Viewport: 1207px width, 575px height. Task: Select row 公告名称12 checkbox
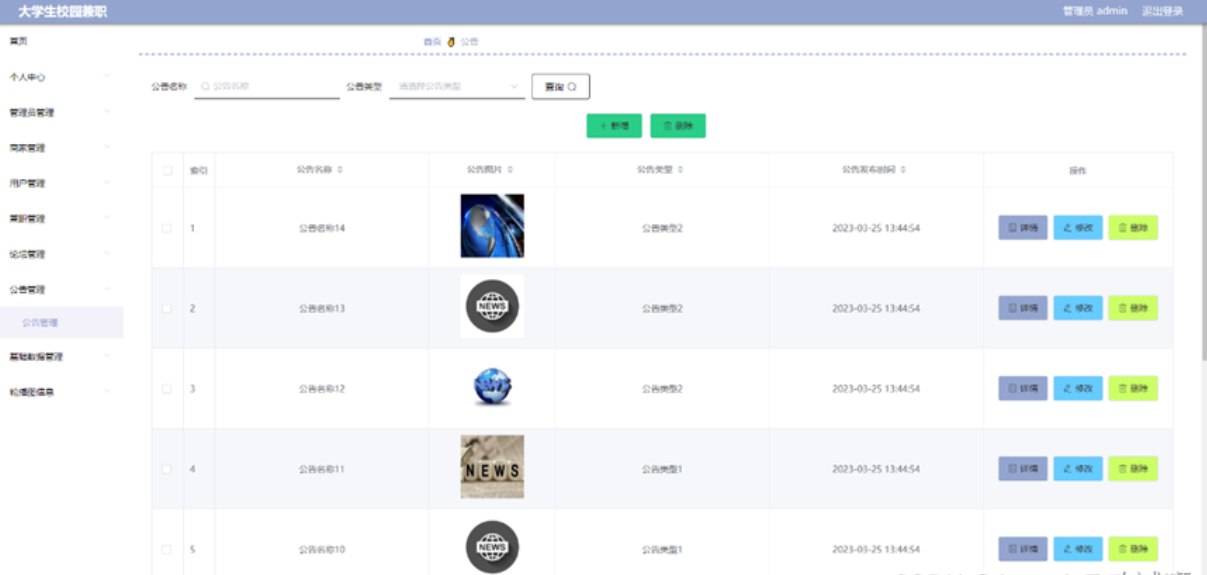coord(167,388)
